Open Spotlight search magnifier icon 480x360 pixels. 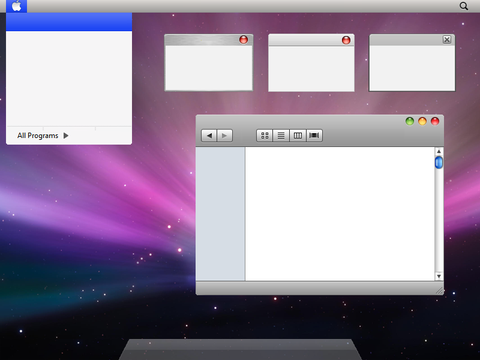coord(464,6)
